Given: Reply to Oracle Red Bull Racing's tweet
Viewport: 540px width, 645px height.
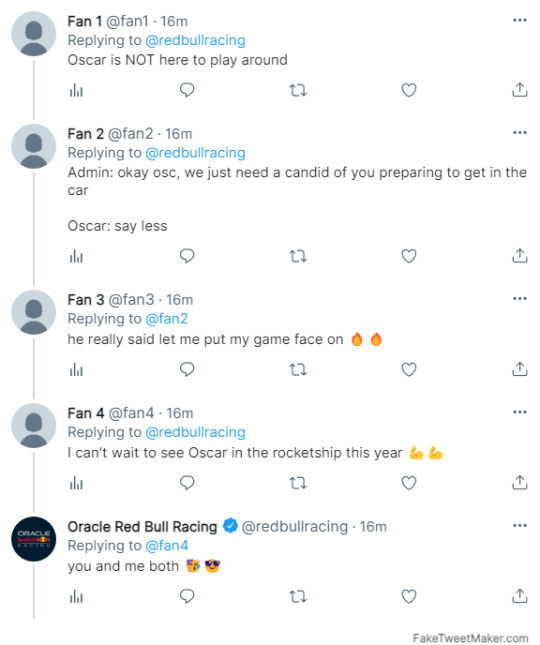Looking at the screenshot, I should click(x=187, y=596).
